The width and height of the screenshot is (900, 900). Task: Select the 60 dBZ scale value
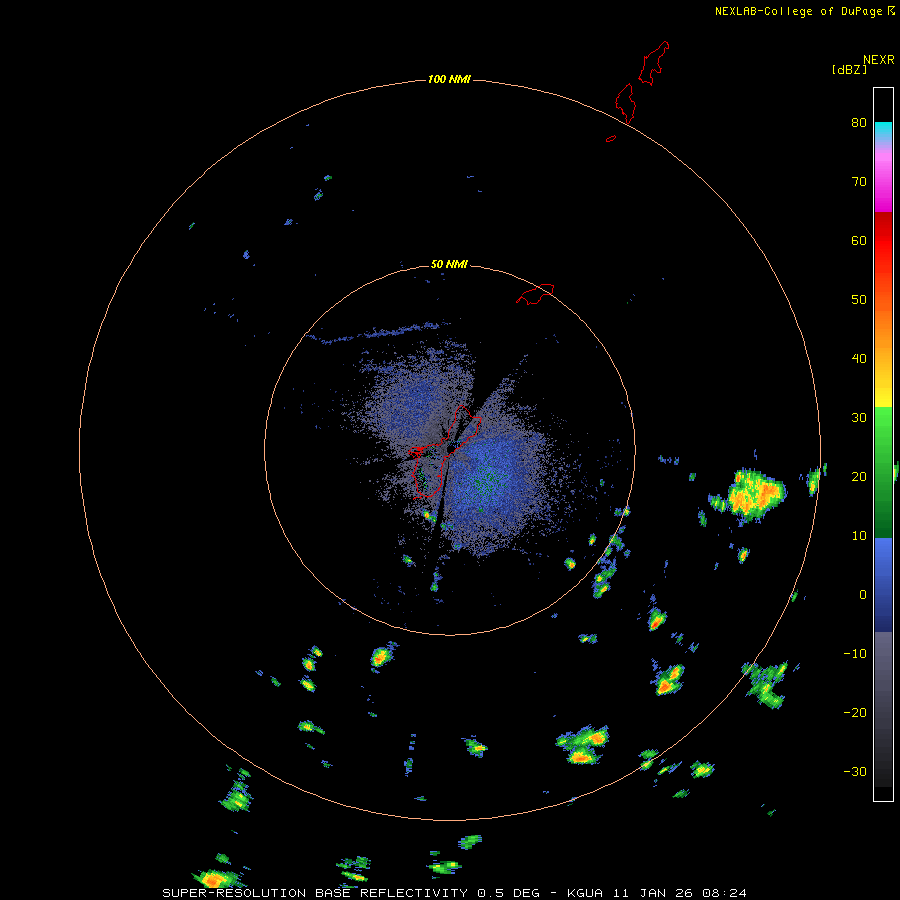coord(859,240)
